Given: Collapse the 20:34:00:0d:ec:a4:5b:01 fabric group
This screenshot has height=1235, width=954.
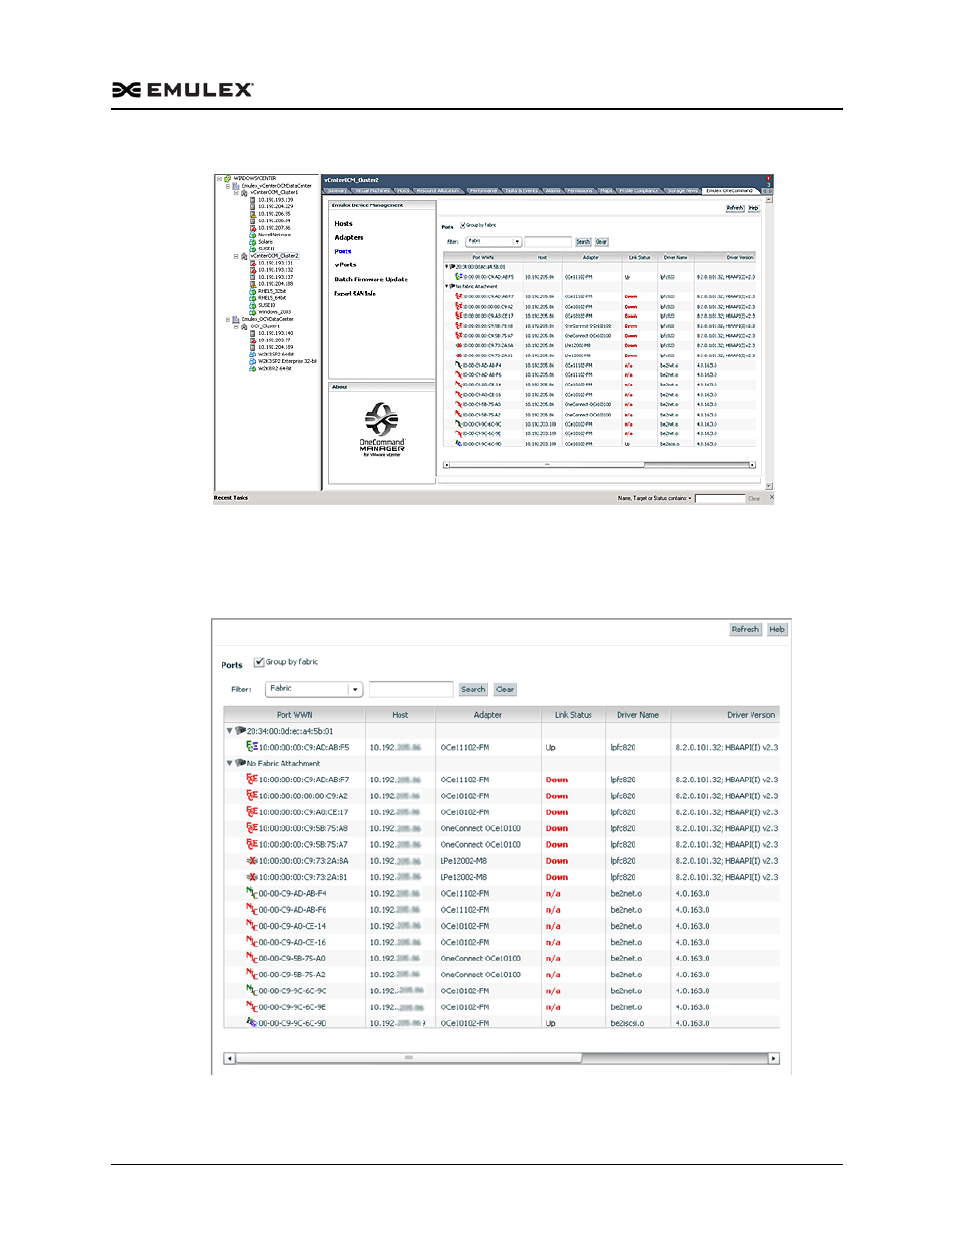Looking at the screenshot, I should coord(229,731).
